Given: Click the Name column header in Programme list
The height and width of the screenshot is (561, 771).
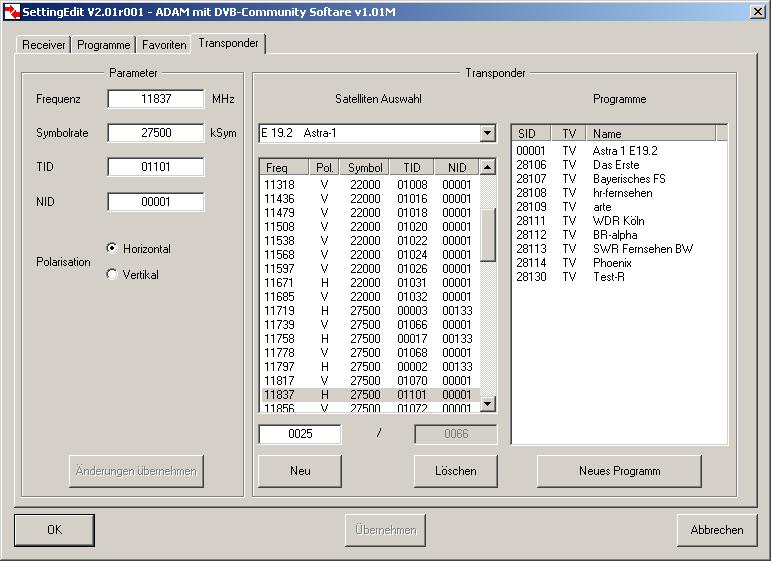Looking at the screenshot, I should click(651, 133).
